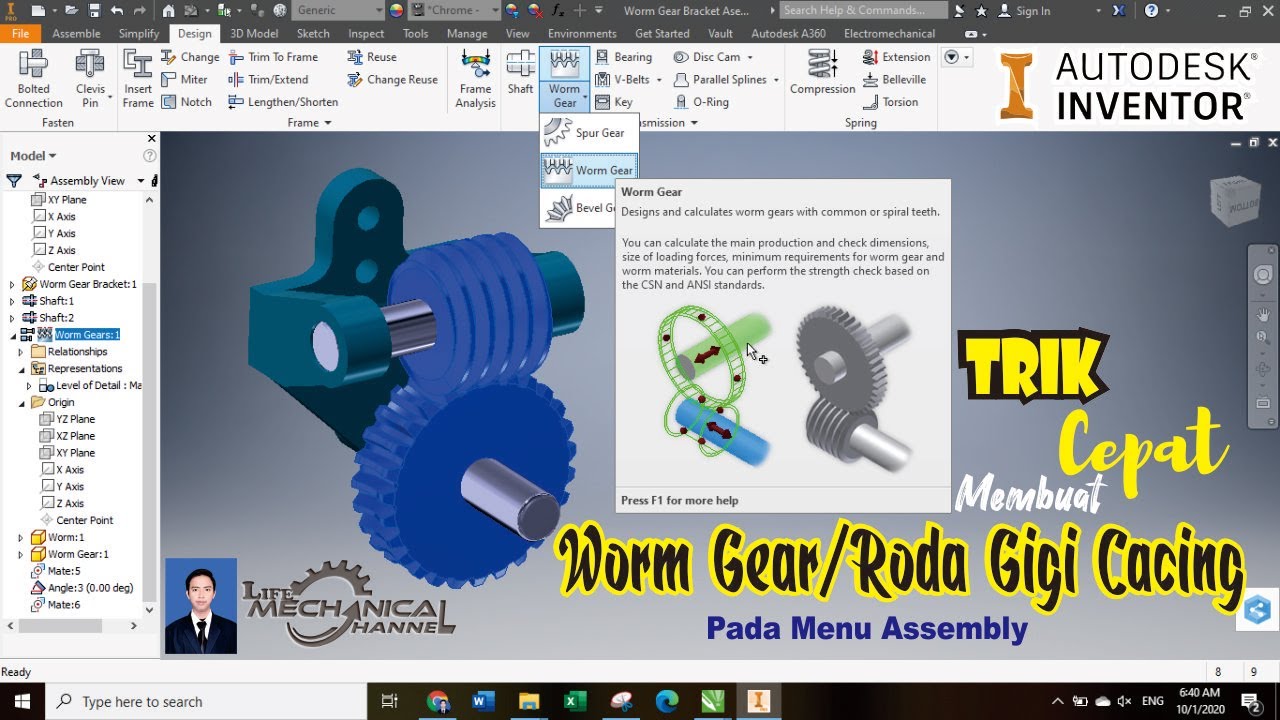Viewport: 1280px width, 720px height.
Task: Select the Torsion spring tool
Action: pos(890,101)
